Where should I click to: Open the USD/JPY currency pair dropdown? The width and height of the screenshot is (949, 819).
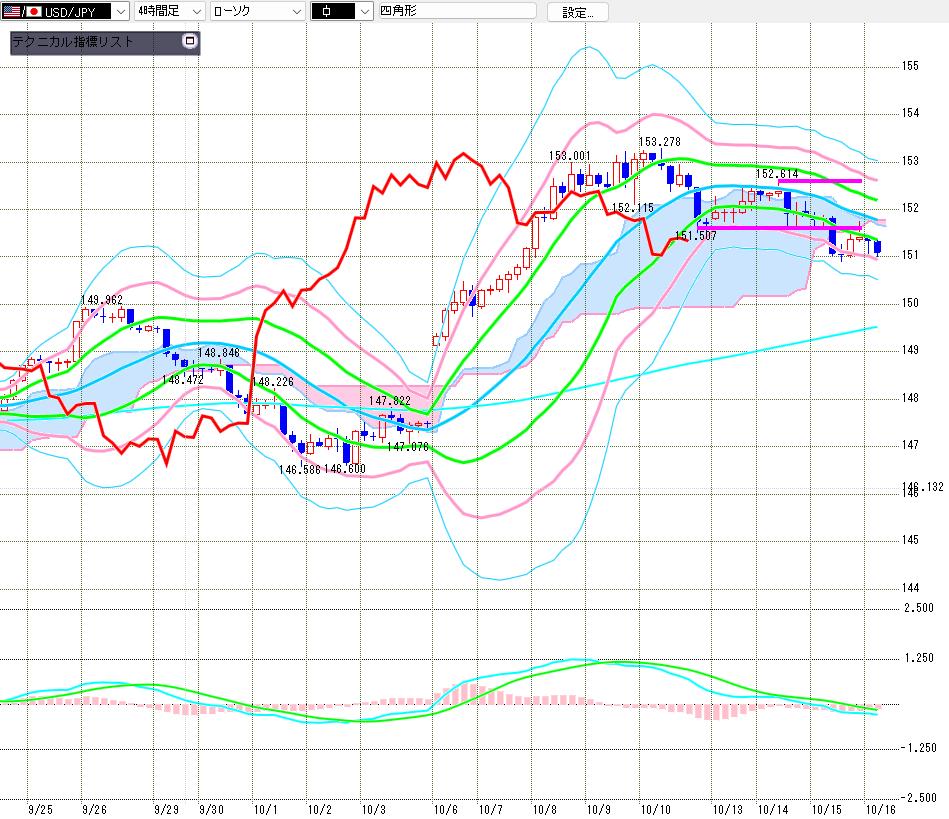point(120,12)
